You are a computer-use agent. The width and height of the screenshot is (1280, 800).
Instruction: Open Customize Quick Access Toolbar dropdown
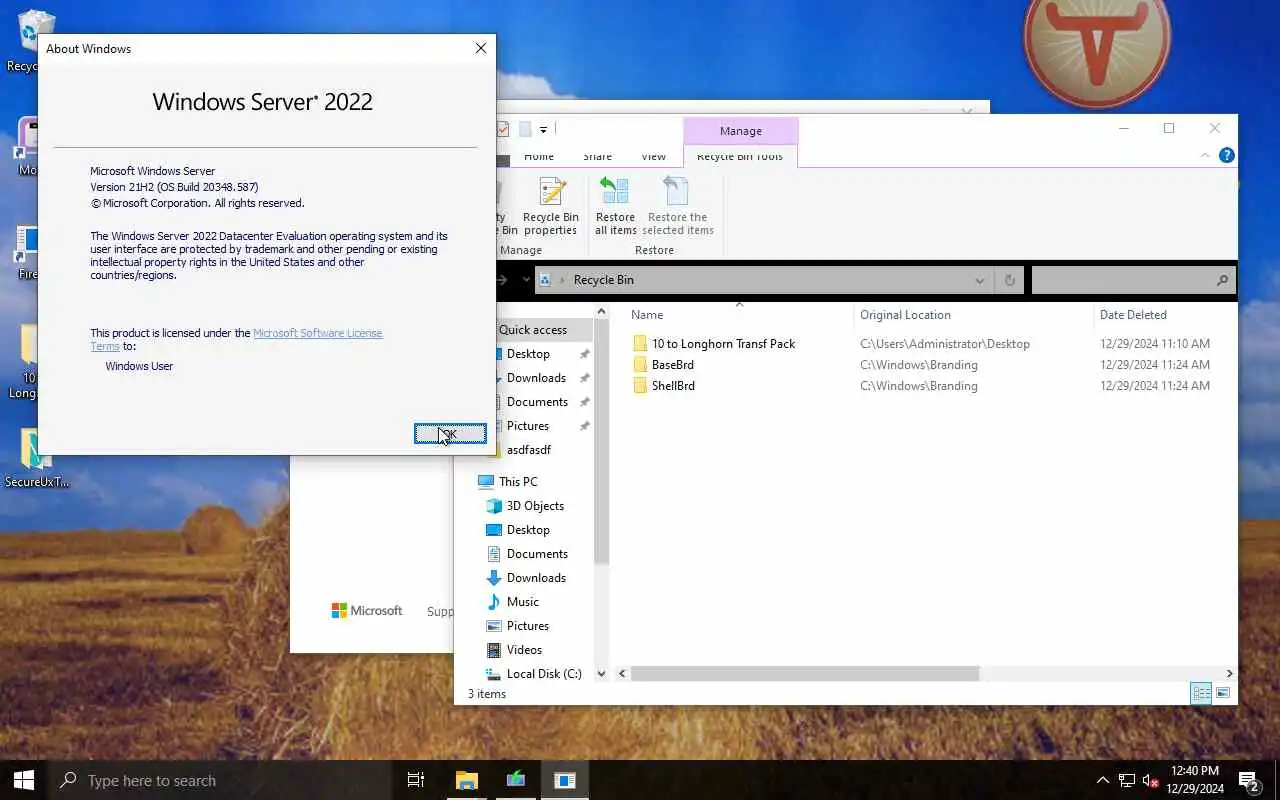543,129
